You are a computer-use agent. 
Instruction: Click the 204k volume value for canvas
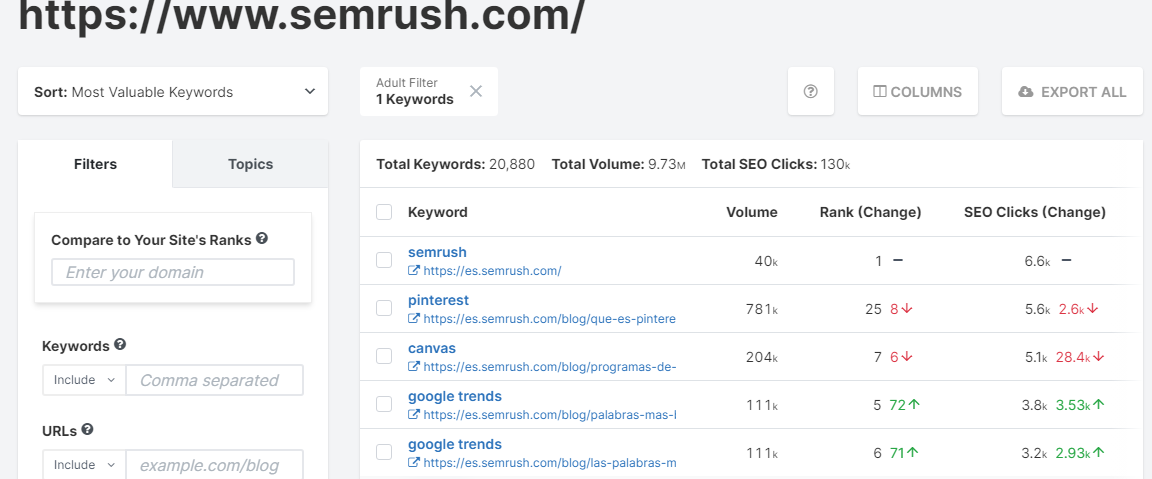(762, 357)
